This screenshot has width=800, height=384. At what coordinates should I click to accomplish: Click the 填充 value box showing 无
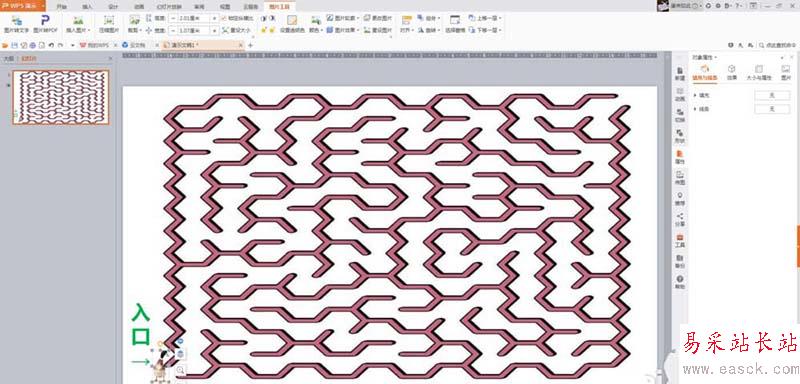(772, 95)
